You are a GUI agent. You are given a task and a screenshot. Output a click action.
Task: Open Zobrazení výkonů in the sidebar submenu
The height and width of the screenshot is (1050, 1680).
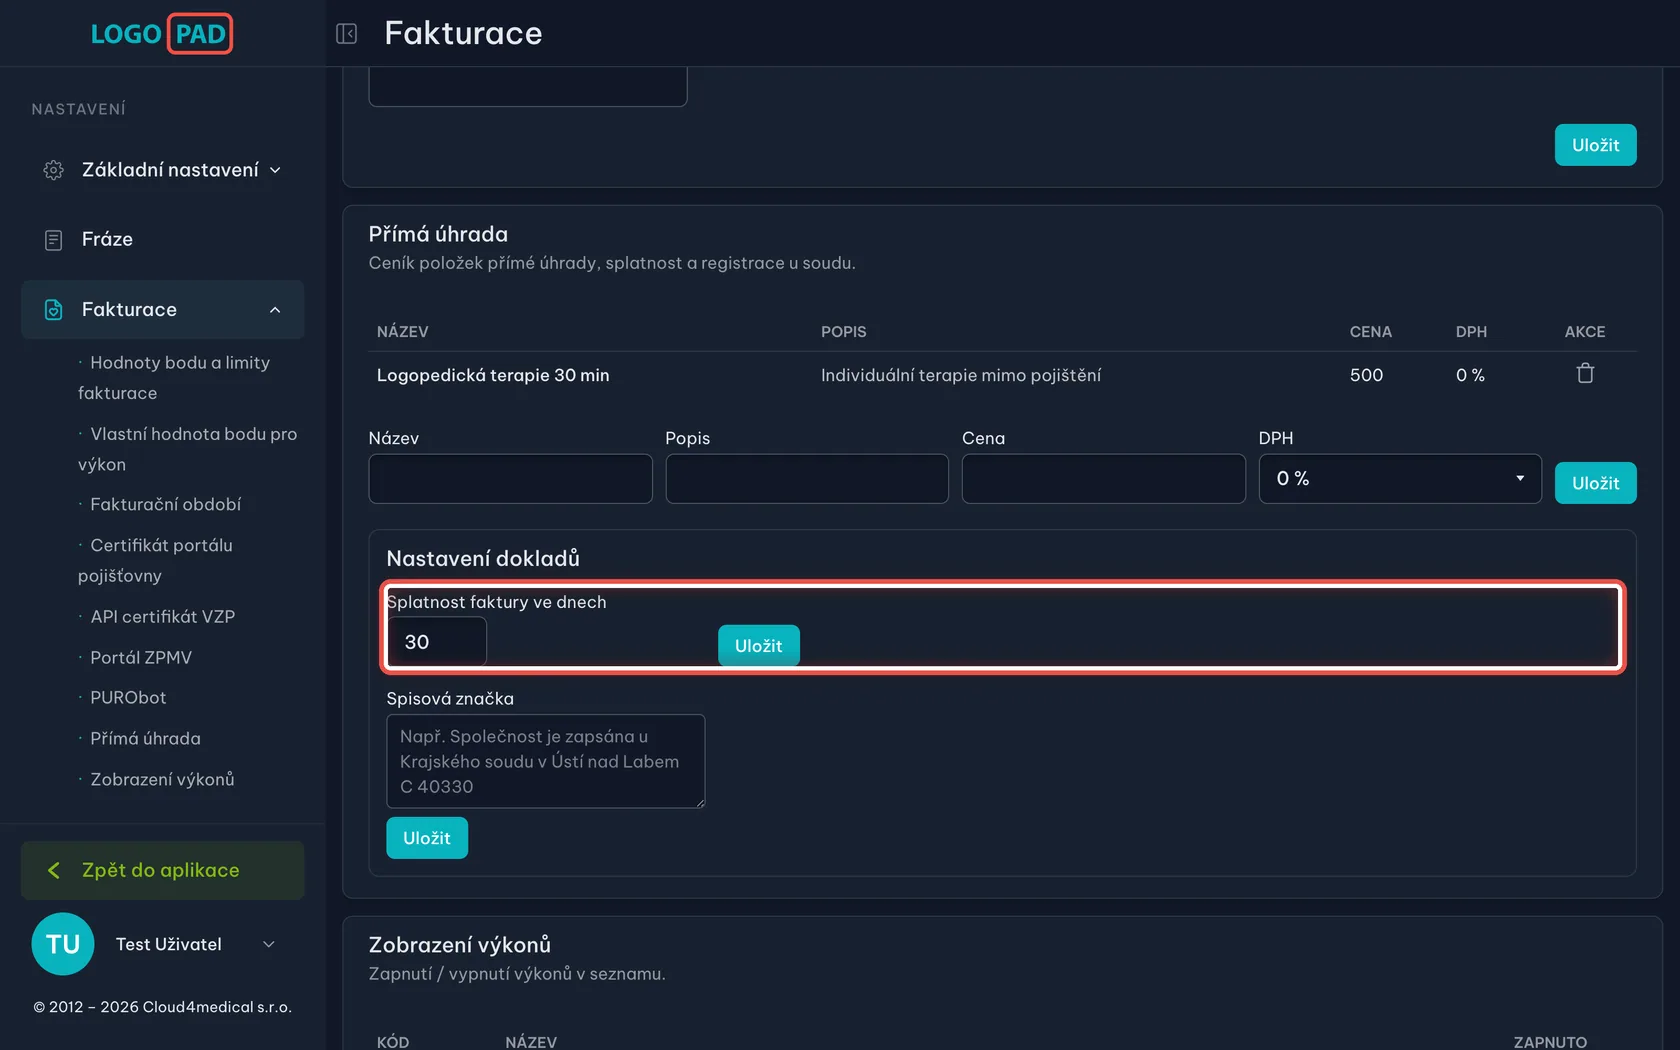point(162,780)
